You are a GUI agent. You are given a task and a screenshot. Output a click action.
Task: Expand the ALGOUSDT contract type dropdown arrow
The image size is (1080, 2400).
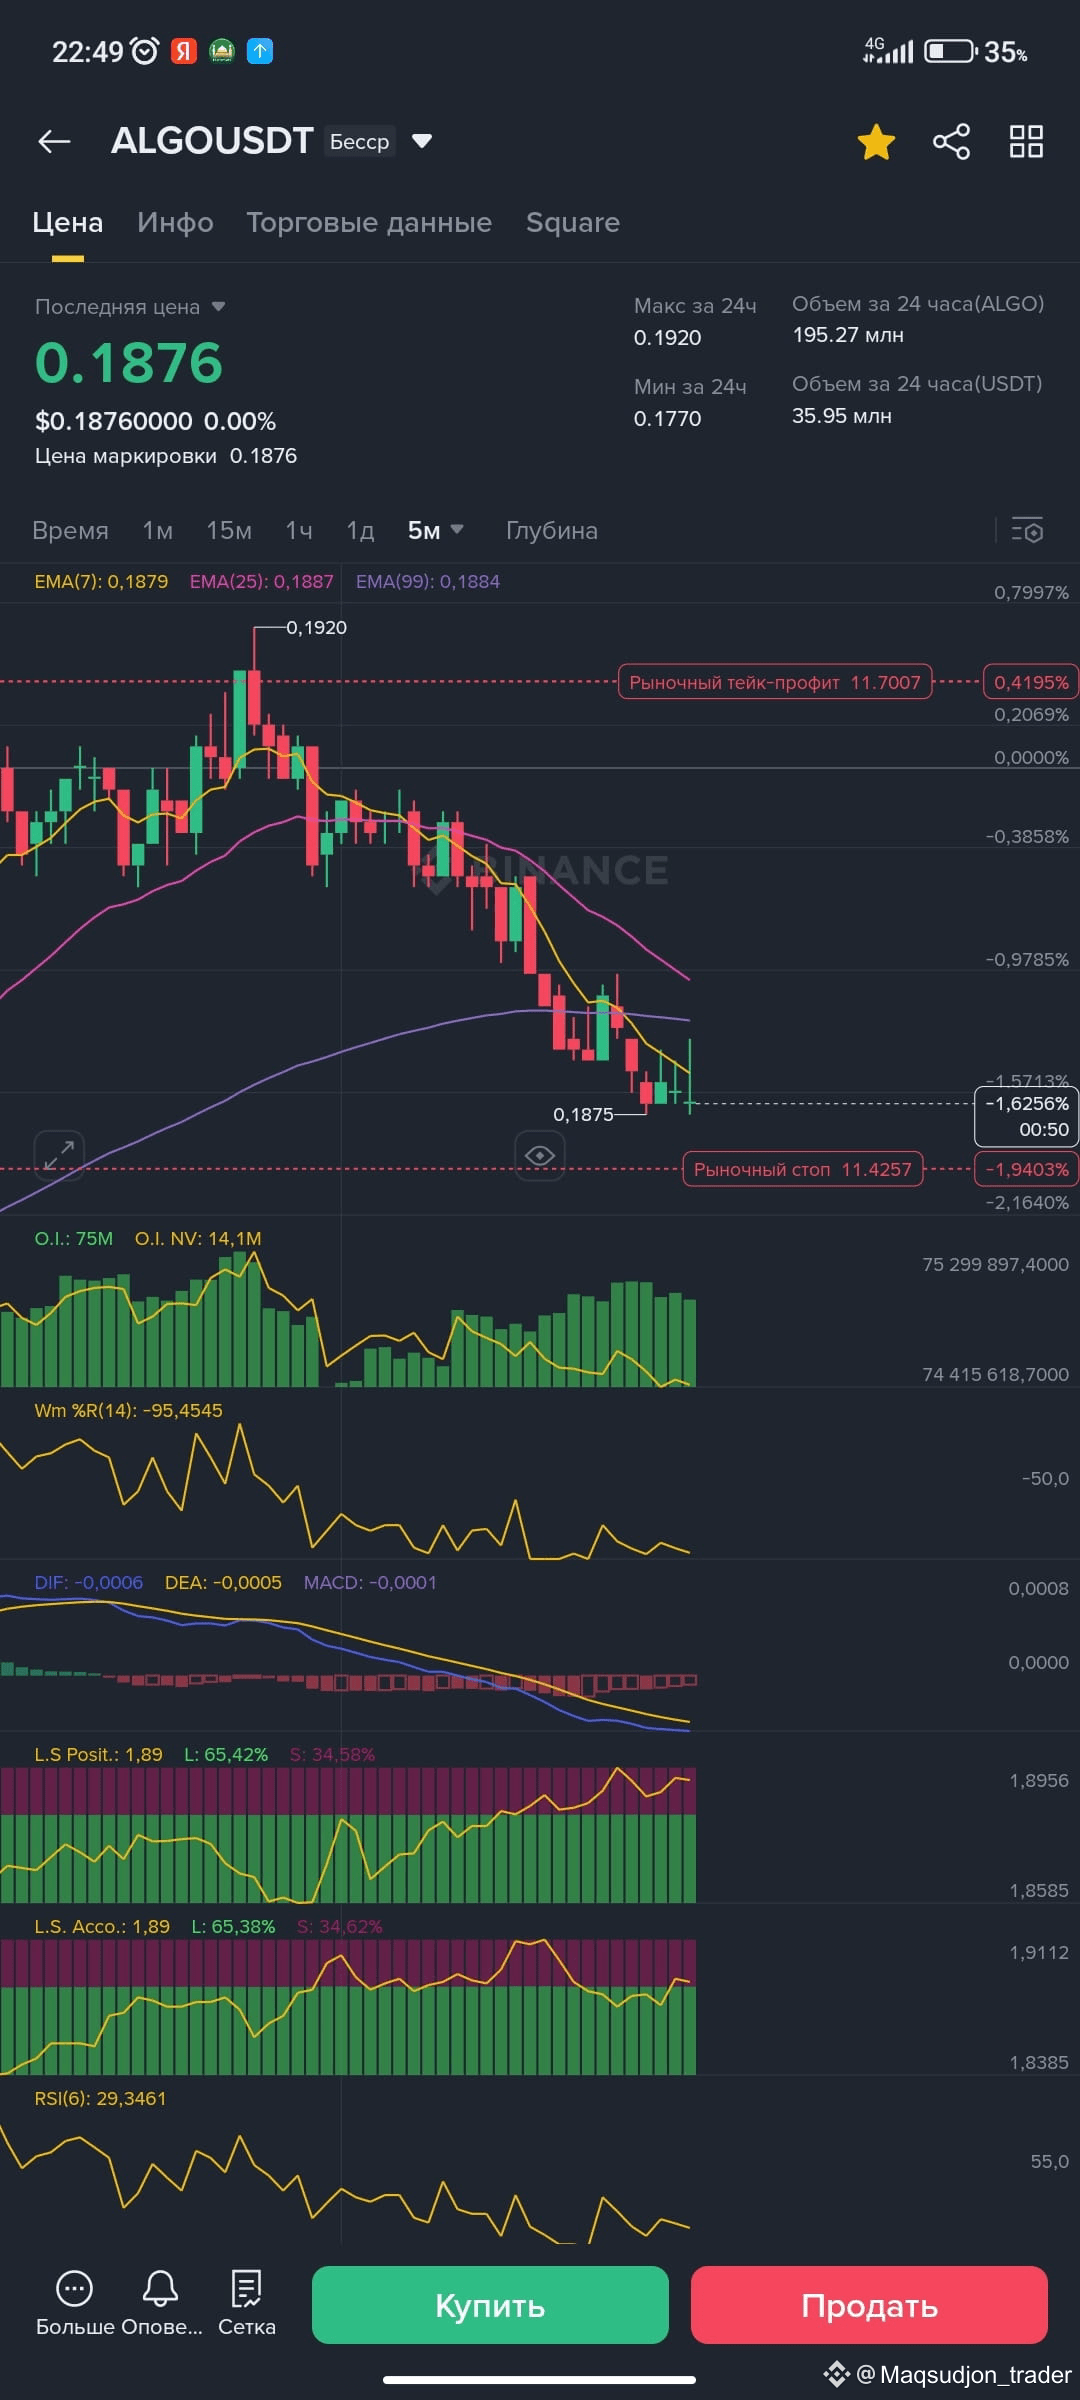point(422,141)
